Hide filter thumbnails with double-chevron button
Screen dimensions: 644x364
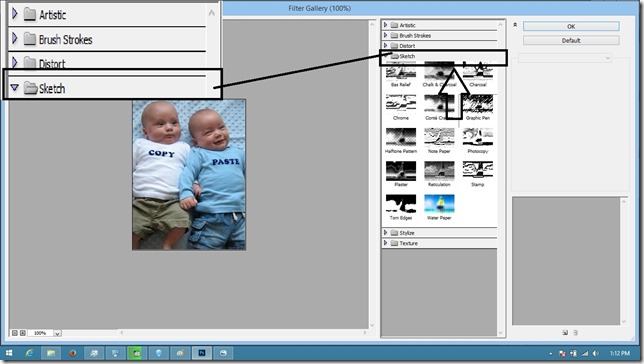[x=515, y=25]
